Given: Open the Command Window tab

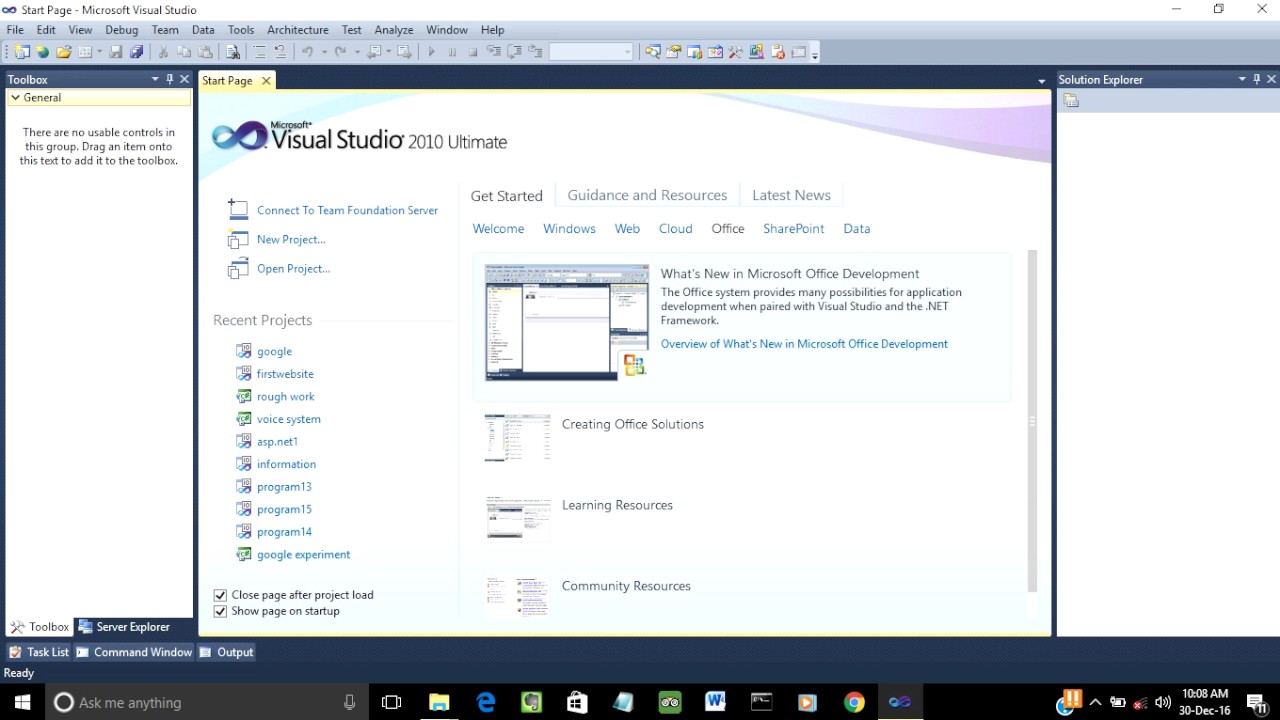Looking at the screenshot, I should point(134,652).
